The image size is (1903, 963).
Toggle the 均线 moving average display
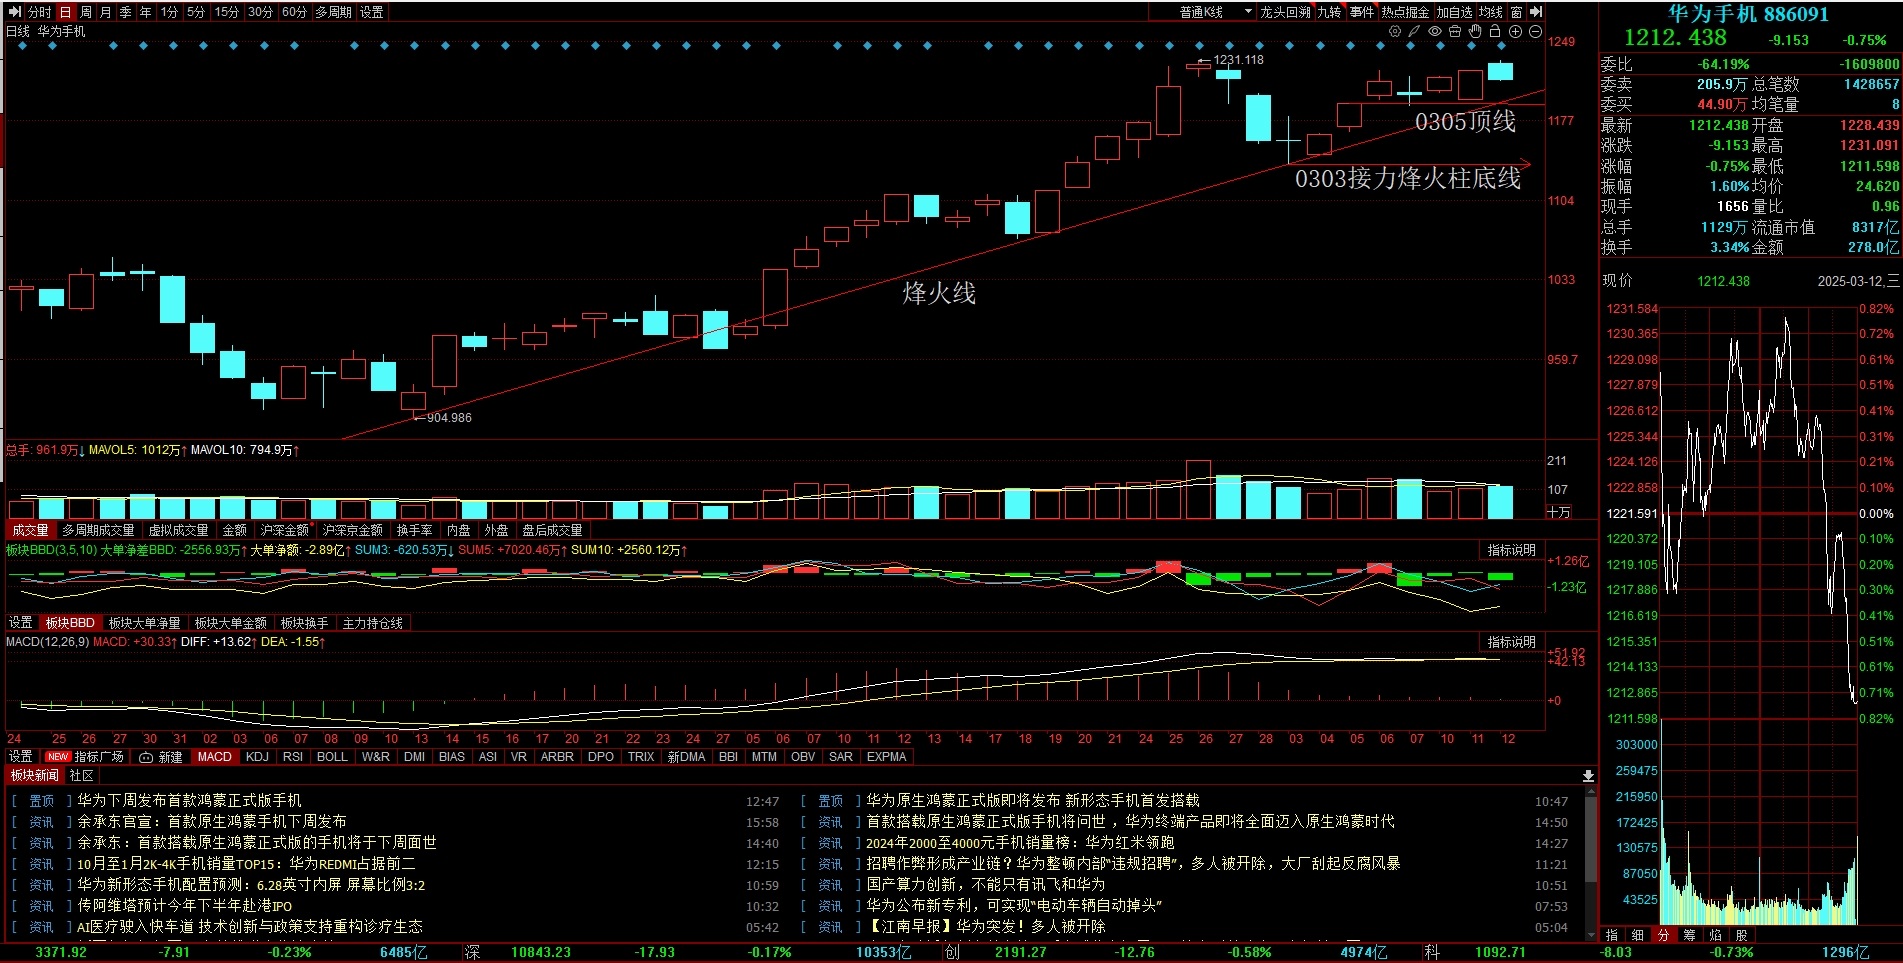[1491, 12]
